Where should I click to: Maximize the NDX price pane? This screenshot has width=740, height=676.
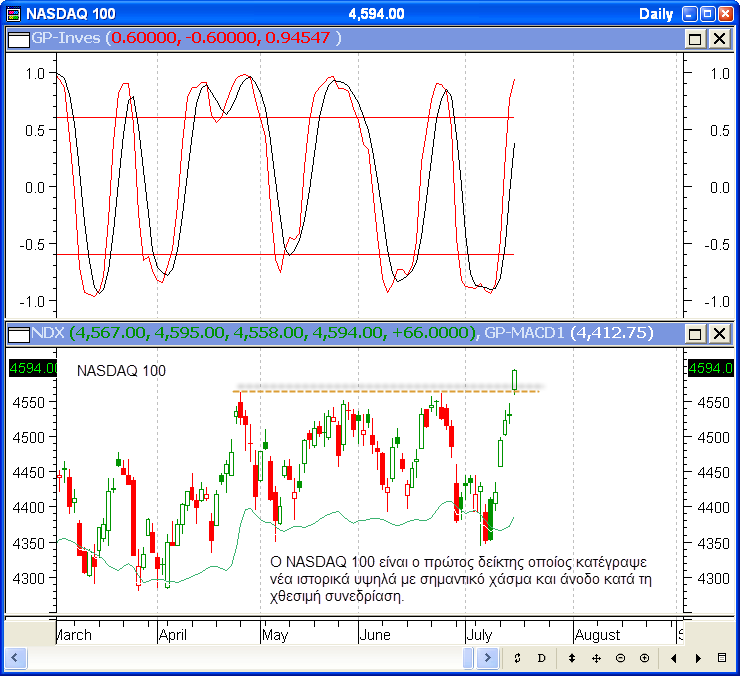[695, 334]
